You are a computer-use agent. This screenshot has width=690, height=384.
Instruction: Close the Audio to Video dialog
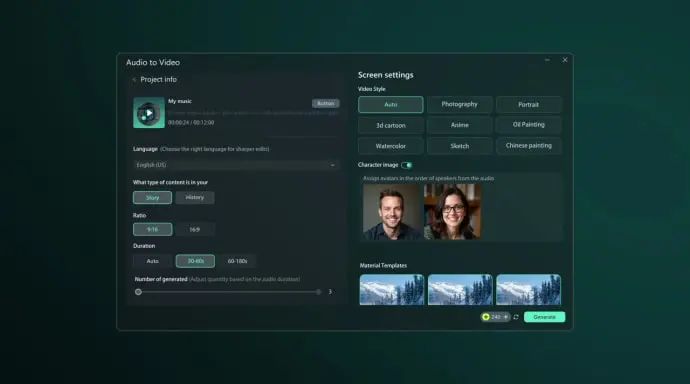point(565,60)
